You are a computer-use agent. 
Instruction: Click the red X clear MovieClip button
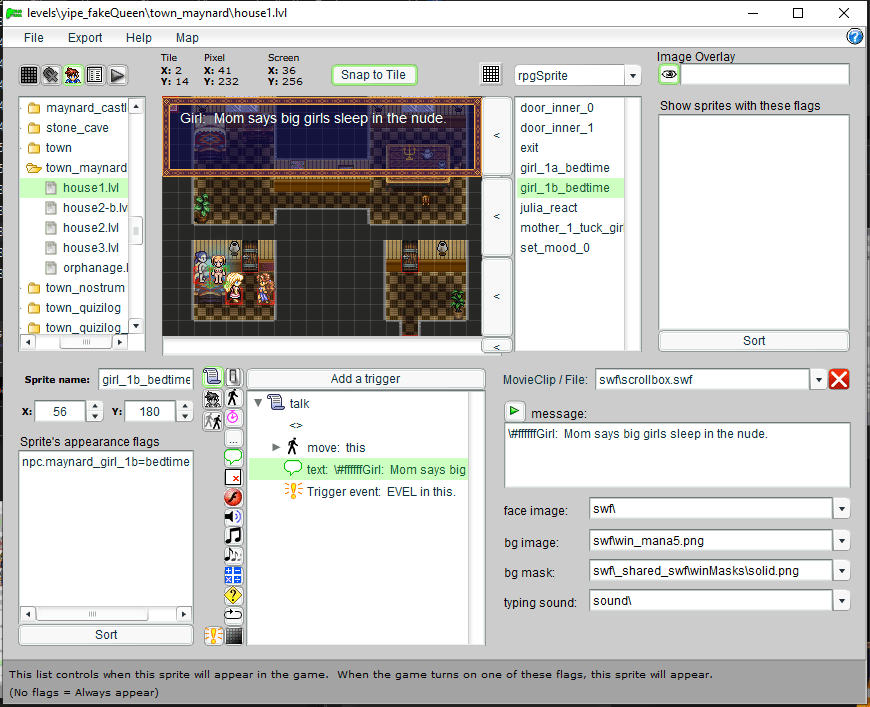click(x=839, y=379)
